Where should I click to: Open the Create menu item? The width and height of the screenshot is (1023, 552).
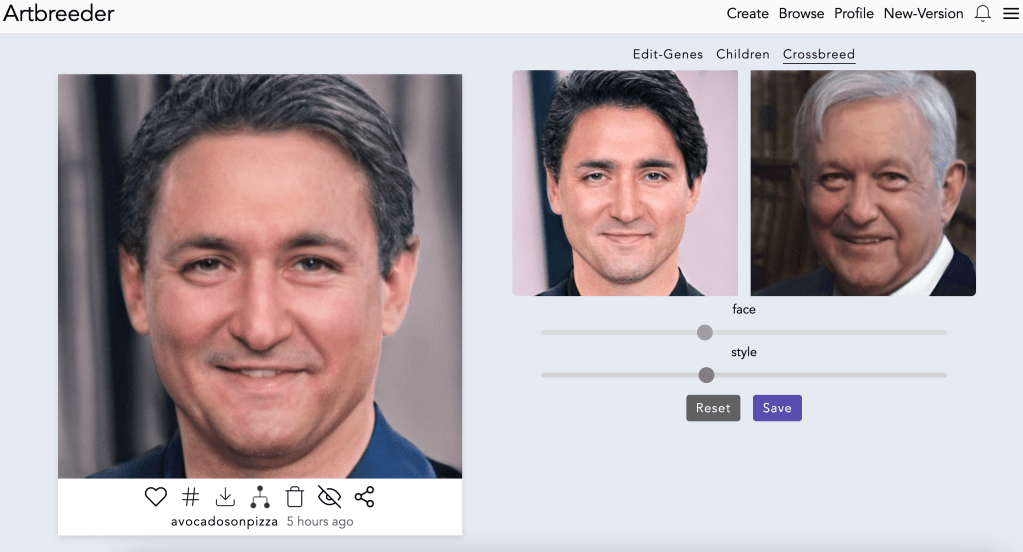pyautogui.click(x=747, y=14)
